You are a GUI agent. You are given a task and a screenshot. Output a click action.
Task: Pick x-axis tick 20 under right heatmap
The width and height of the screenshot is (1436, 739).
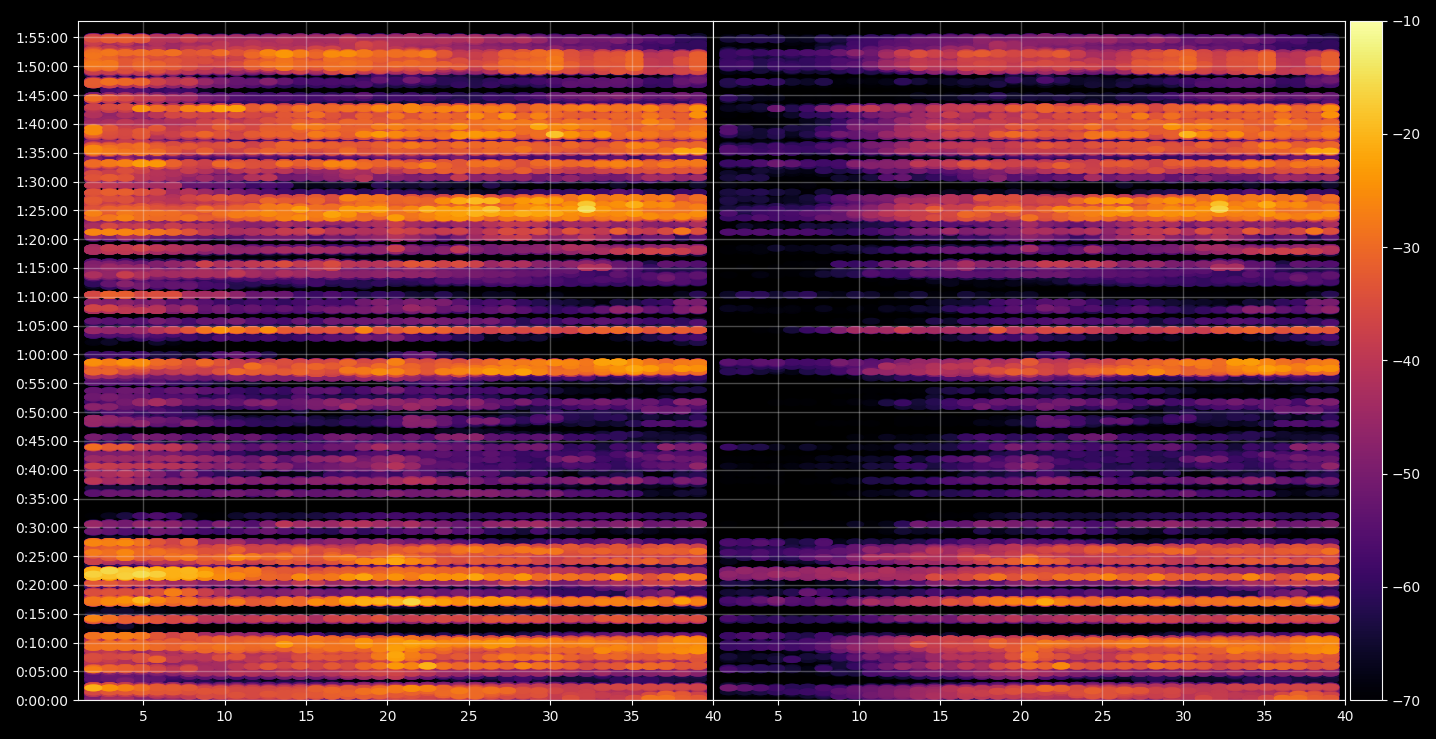coord(1021,716)
